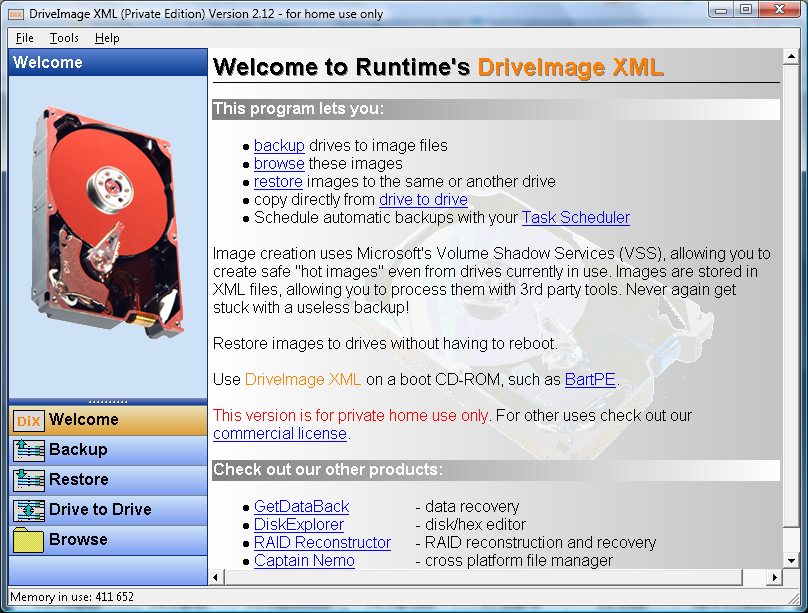The width and height of the screenshot is (808, 613).
Task: Select the Browse label in the navigation pane
Action: (78, 539)
